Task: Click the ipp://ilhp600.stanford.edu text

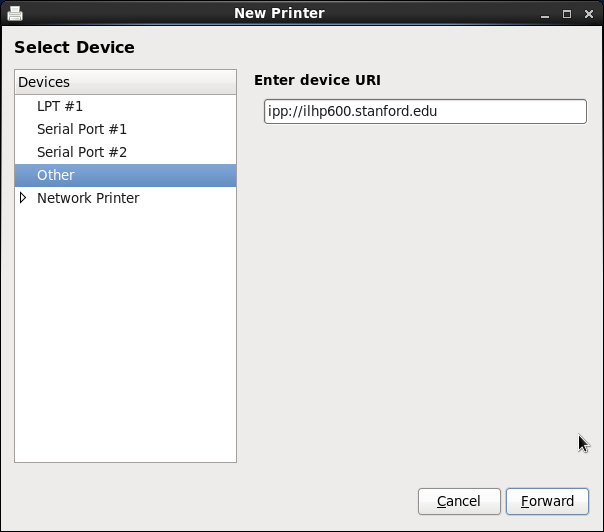Action: click(352, 111)
